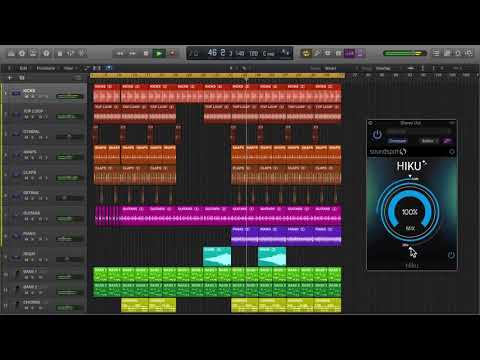Screen dimensions: 480x360
Task: Duplicate the selected track
Action: point(22,78)
